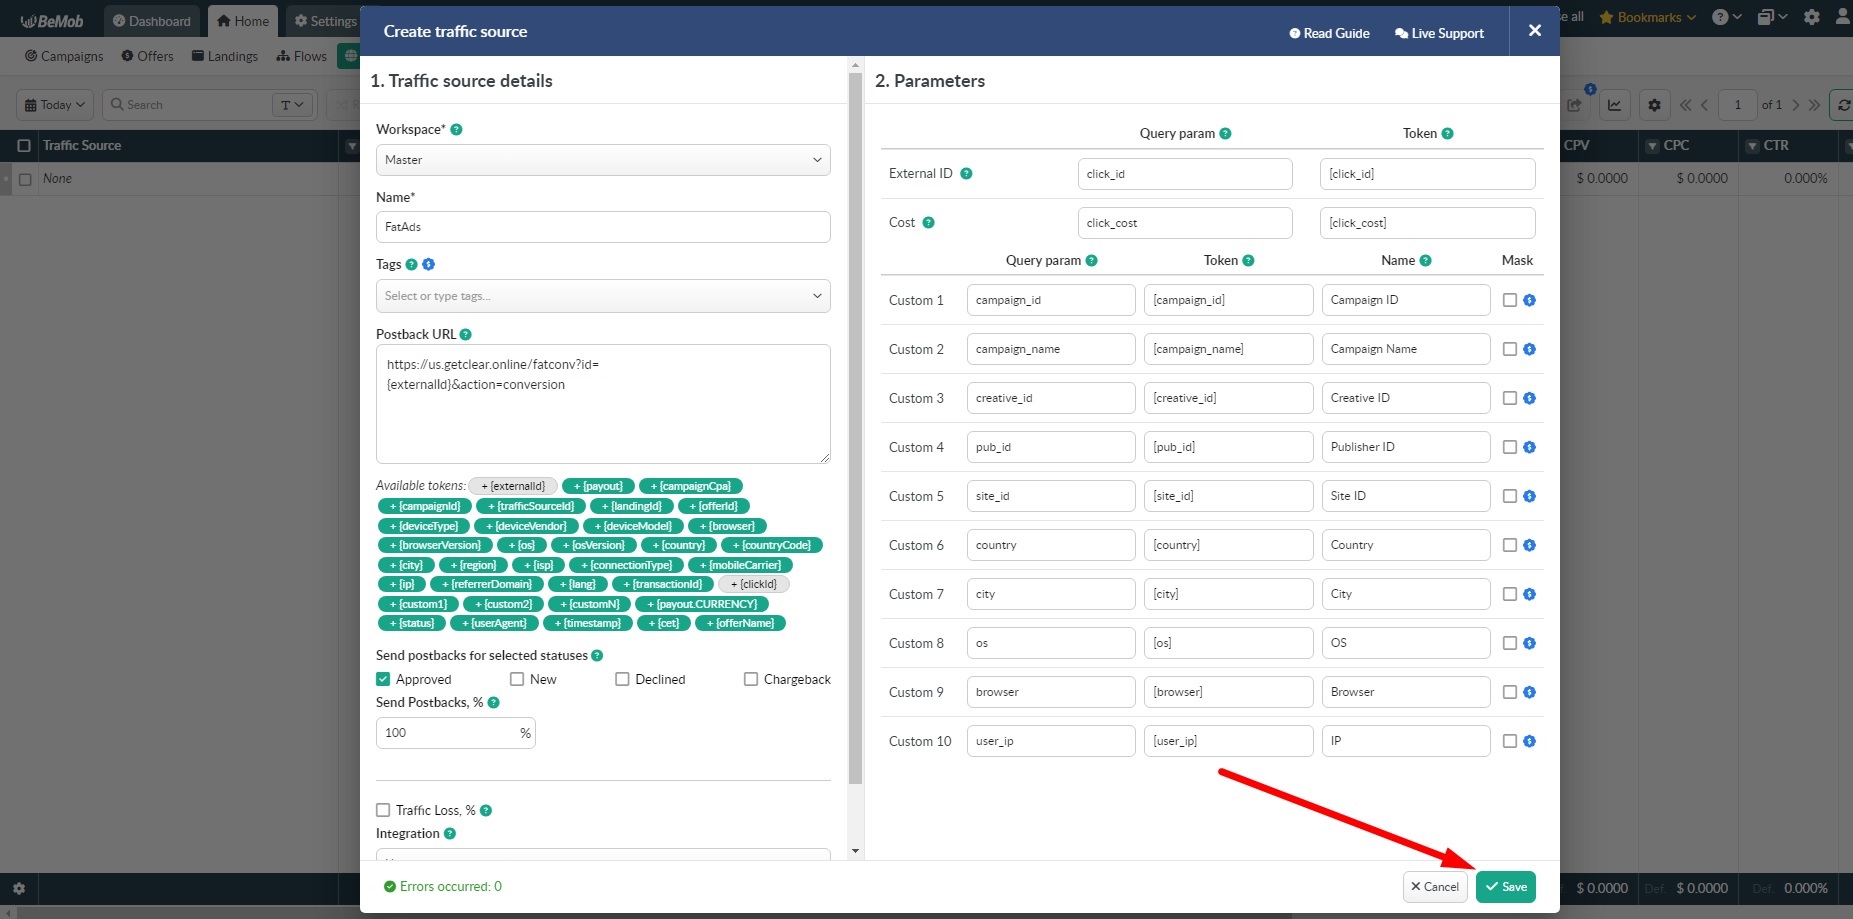This screenshot has width=1853, height=919.
Task: Switch to the Dashboard tab
Action: [152, 21]
